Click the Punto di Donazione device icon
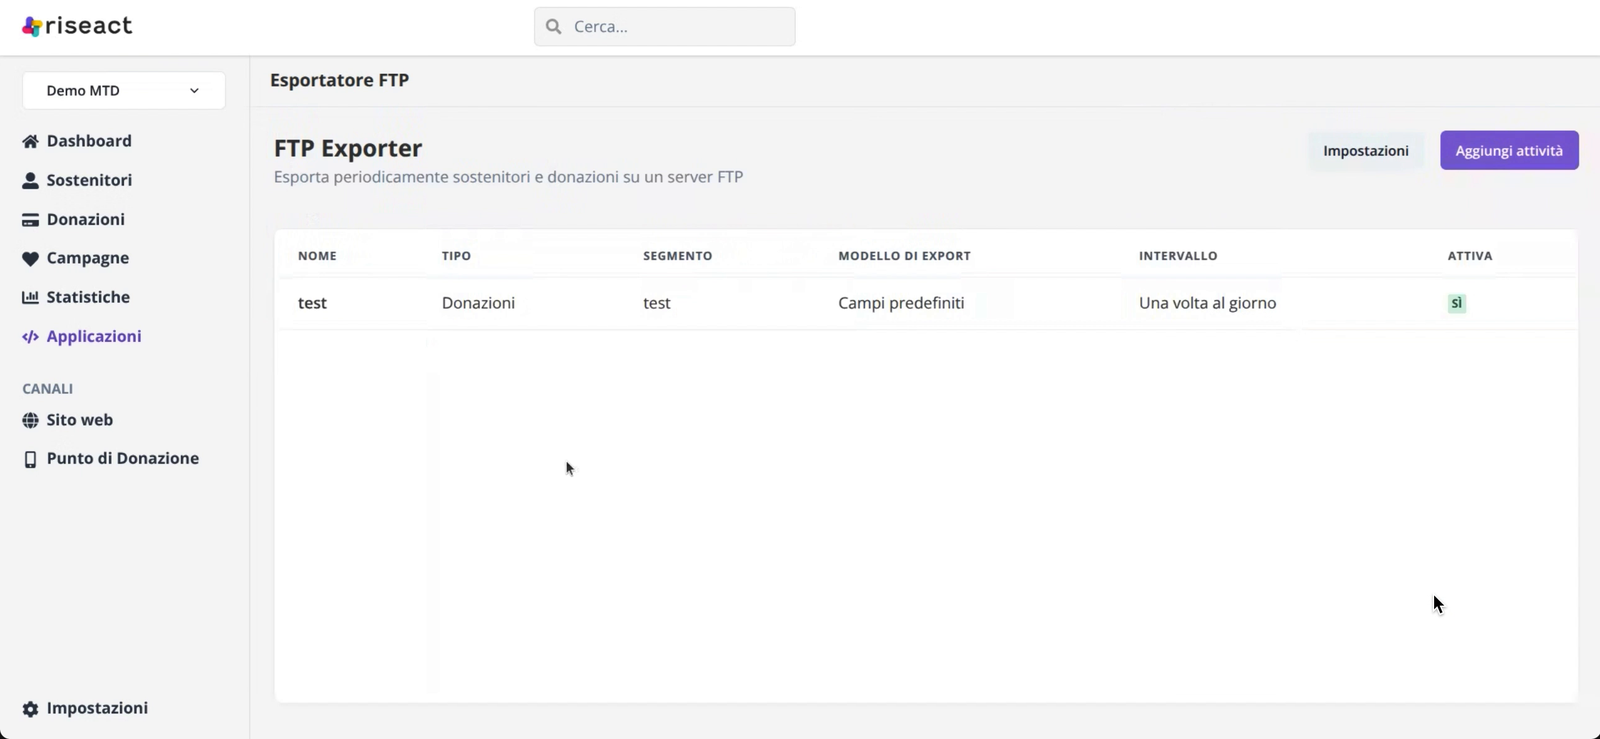Viewport: 1600px width, 739px height. [30, 459]
